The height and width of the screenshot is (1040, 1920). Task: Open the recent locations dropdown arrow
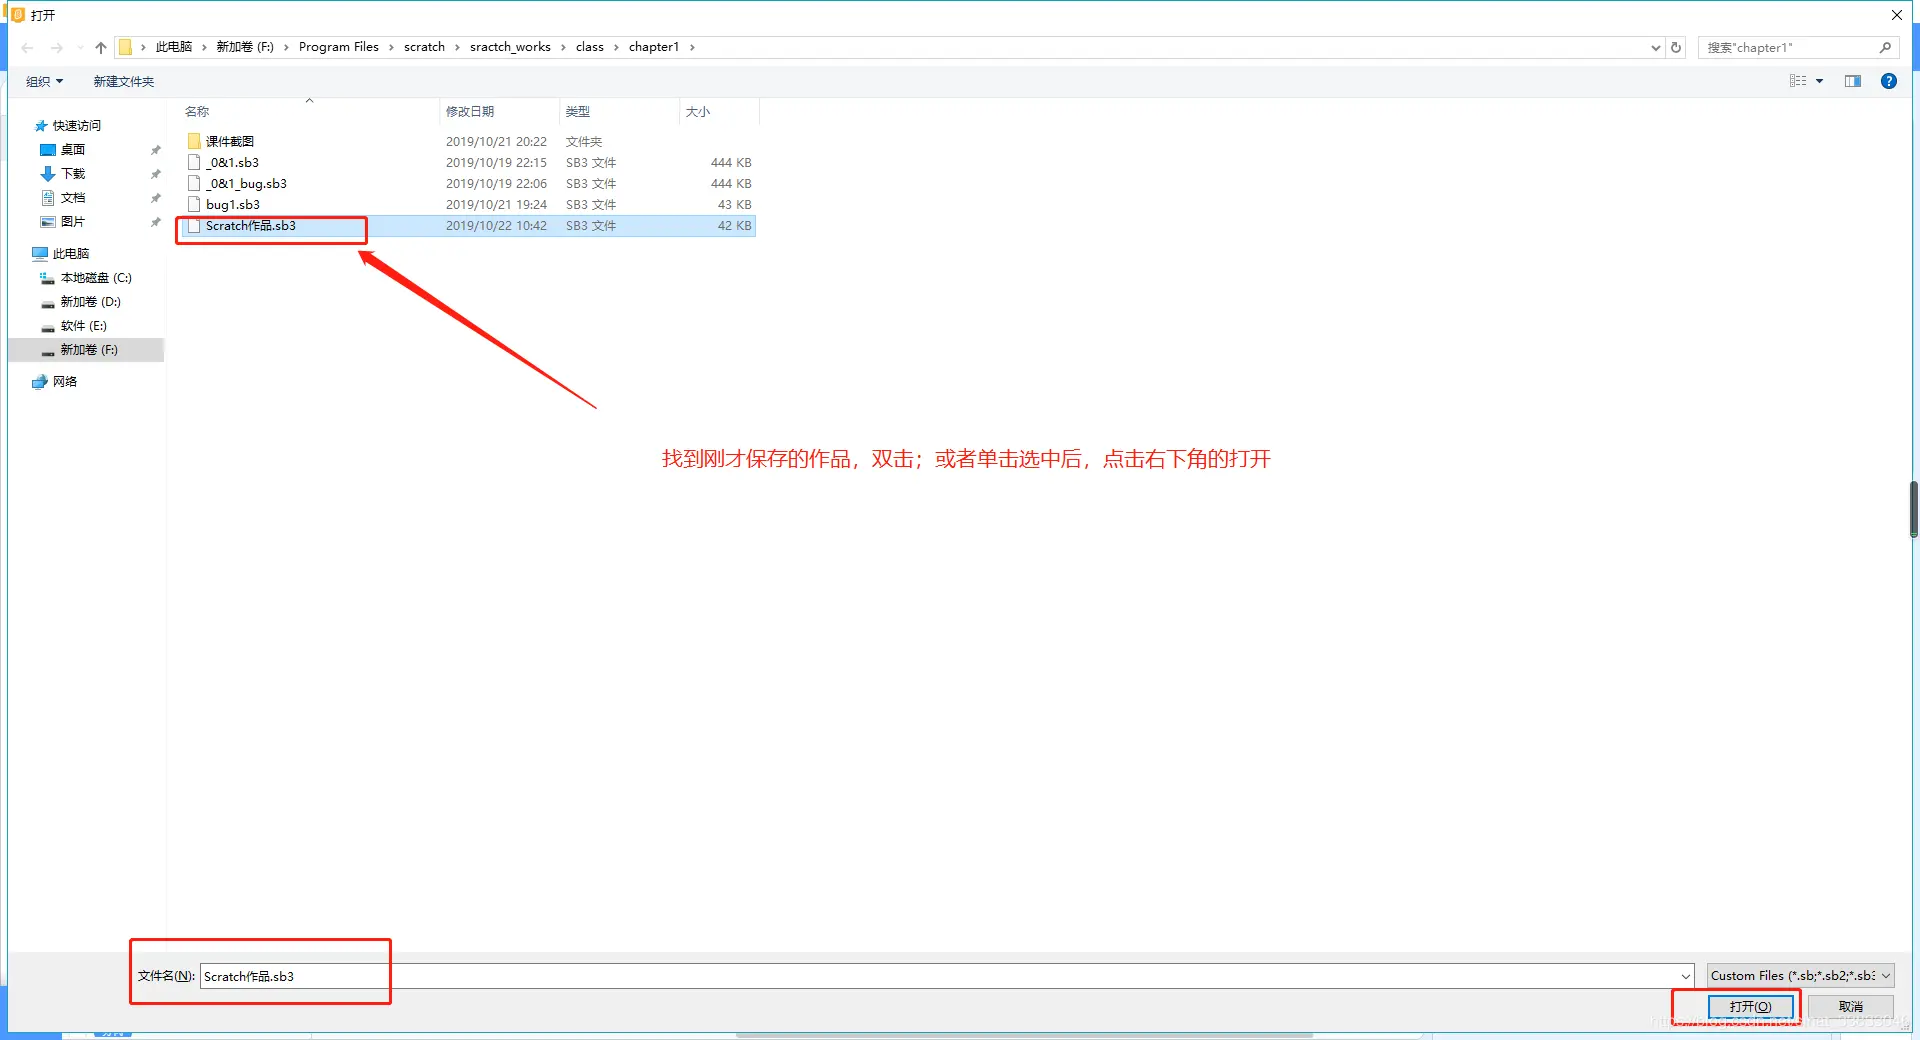point(80,47)
